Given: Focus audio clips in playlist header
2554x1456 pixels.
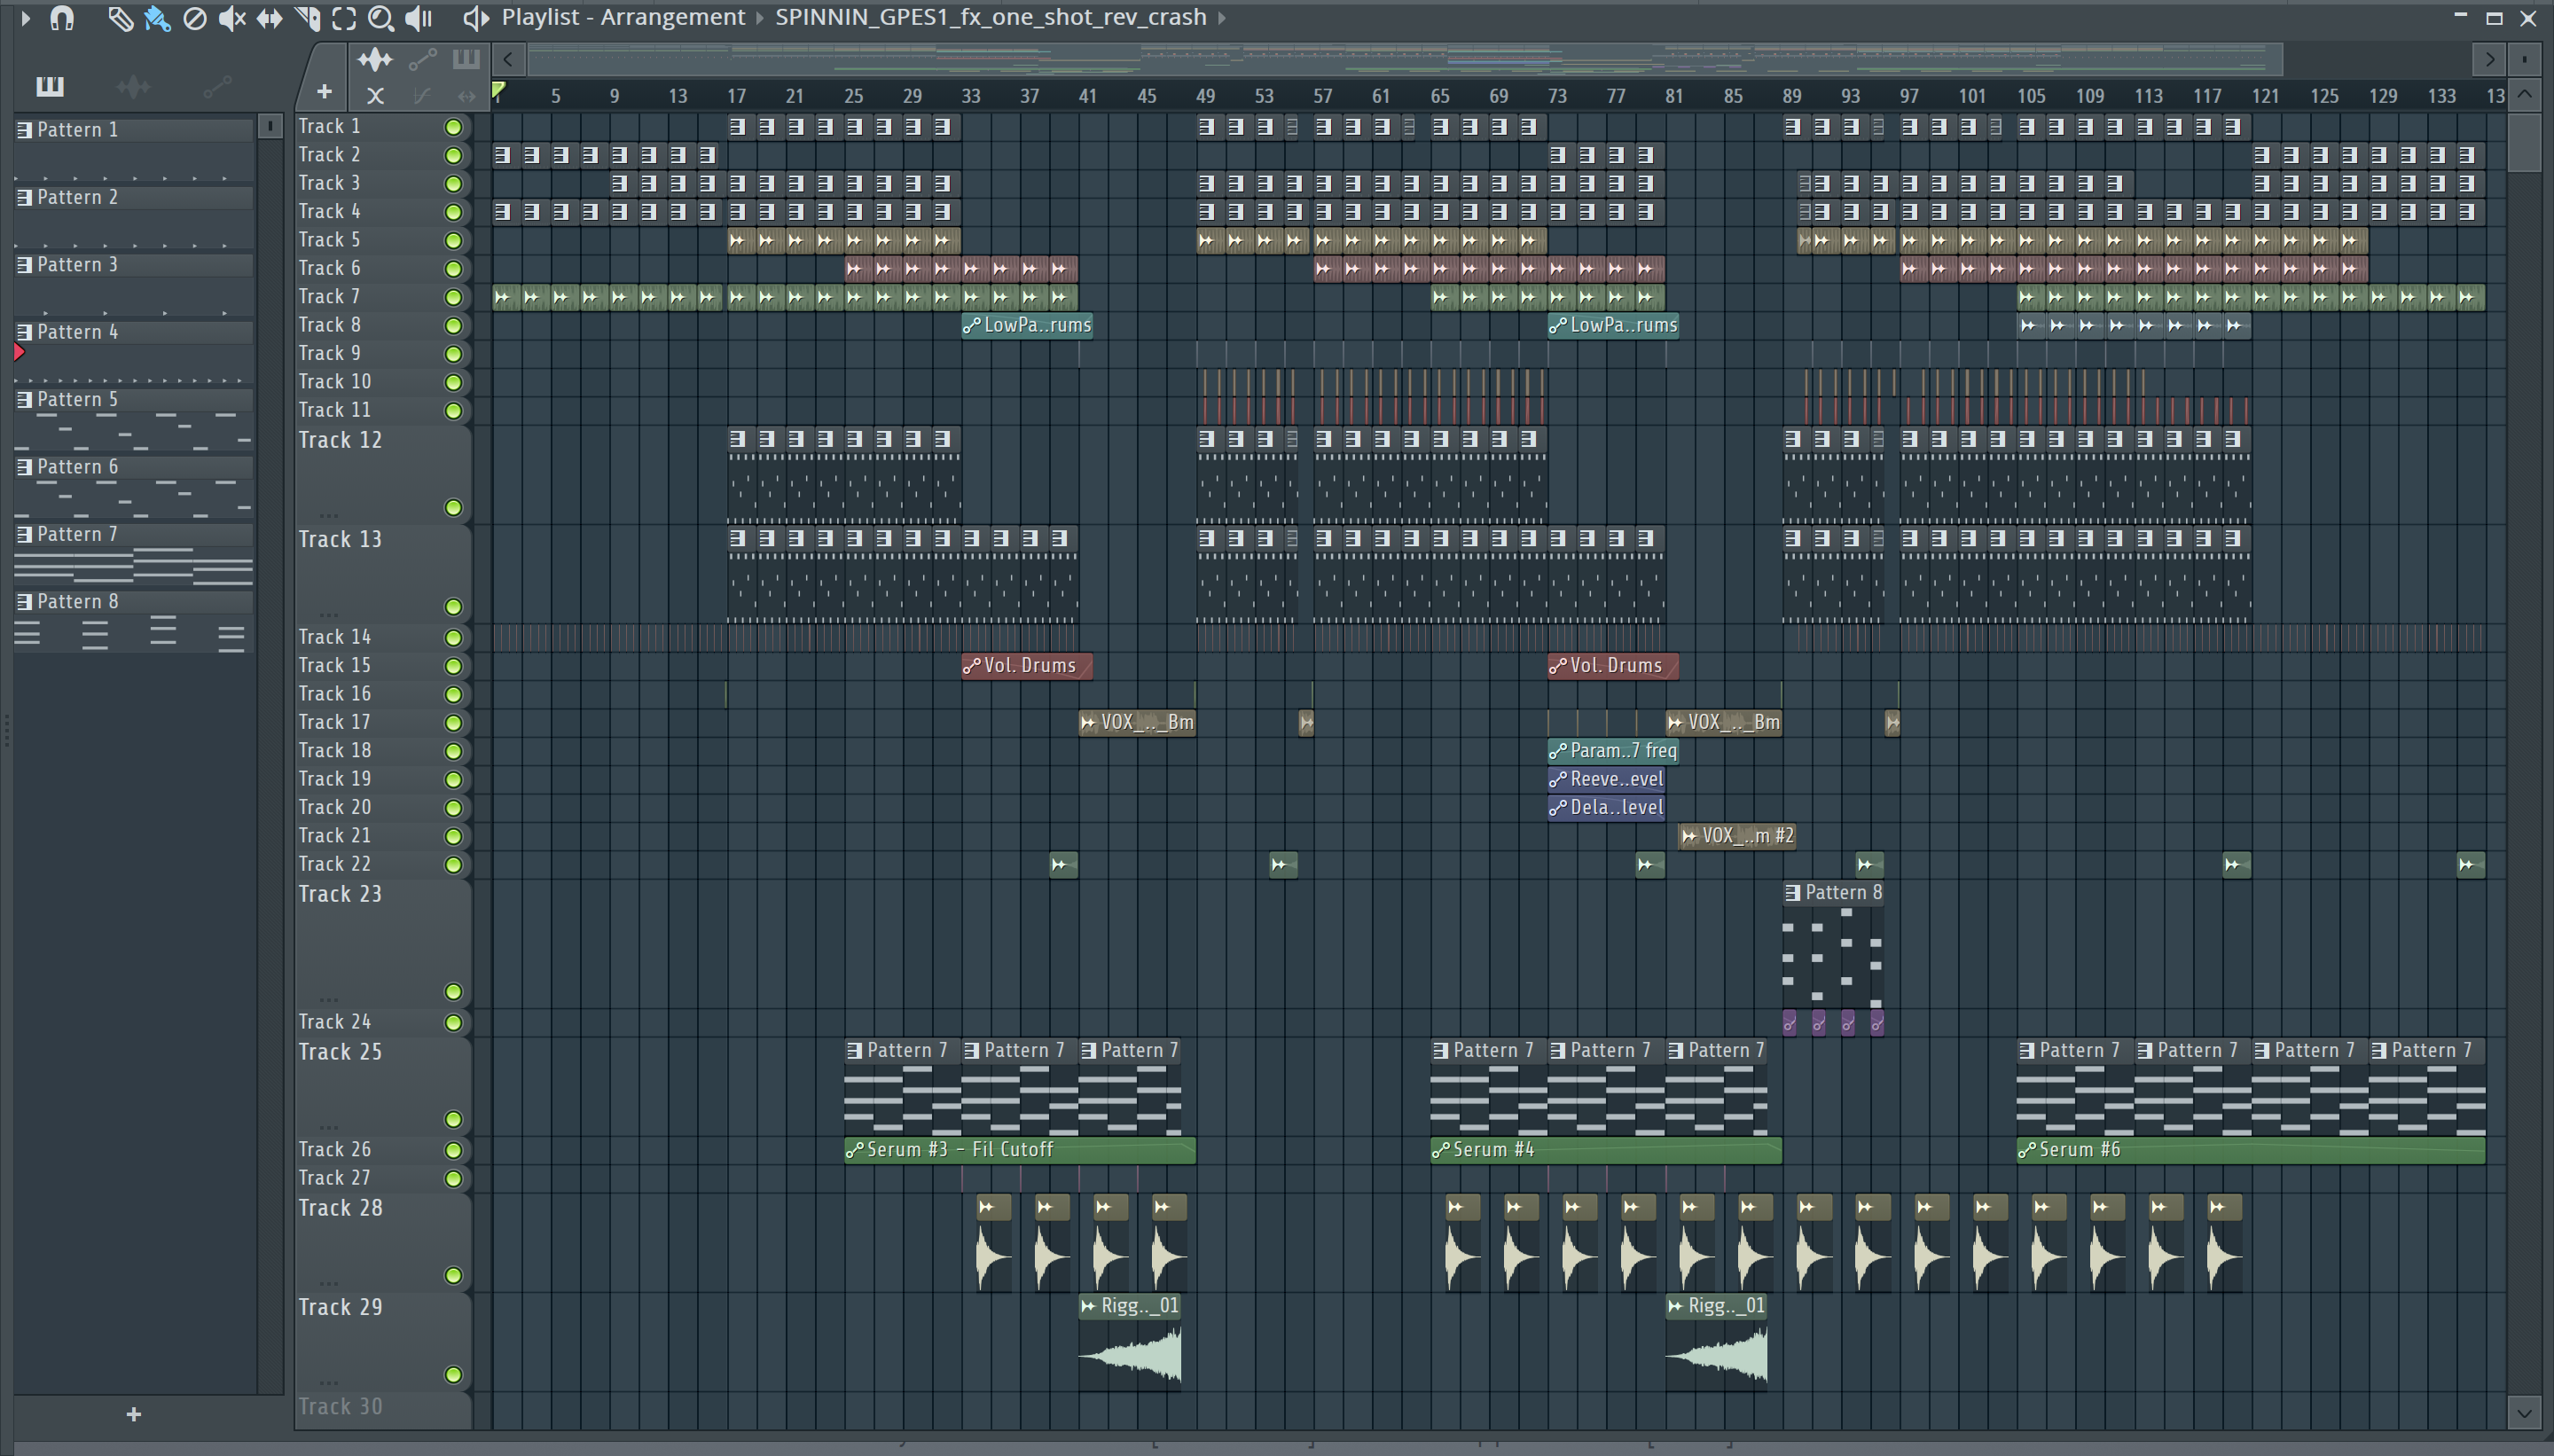Looking at the screenshot, I should [375, 60].
